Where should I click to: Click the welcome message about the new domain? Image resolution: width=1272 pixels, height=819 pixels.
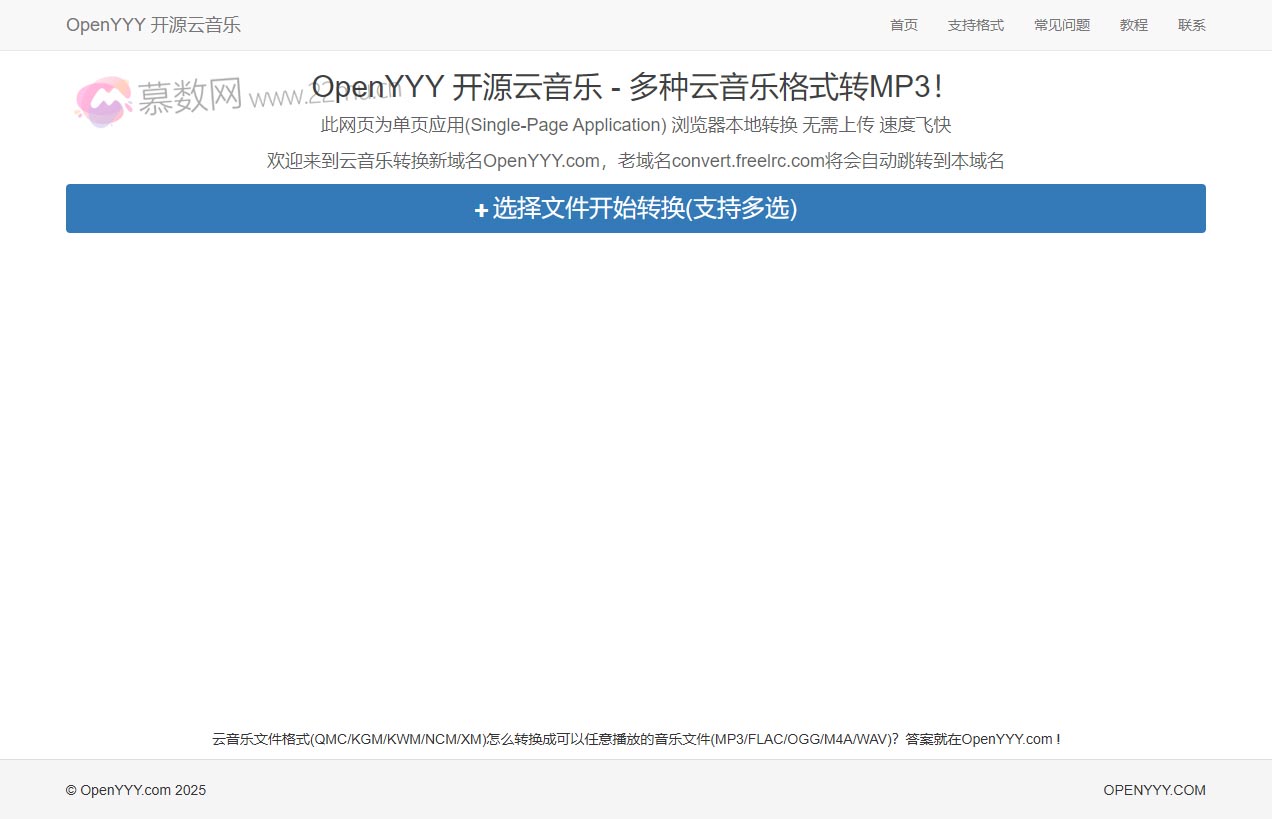pos(636,160)
